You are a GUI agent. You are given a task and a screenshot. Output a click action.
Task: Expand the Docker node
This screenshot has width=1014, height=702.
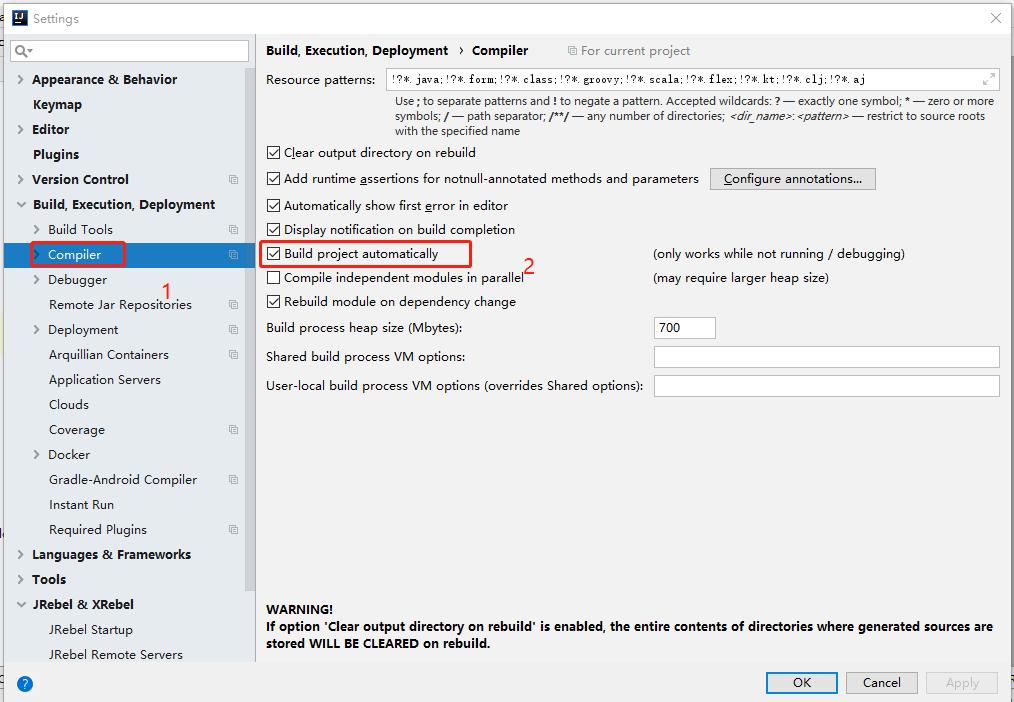point(37,455)
